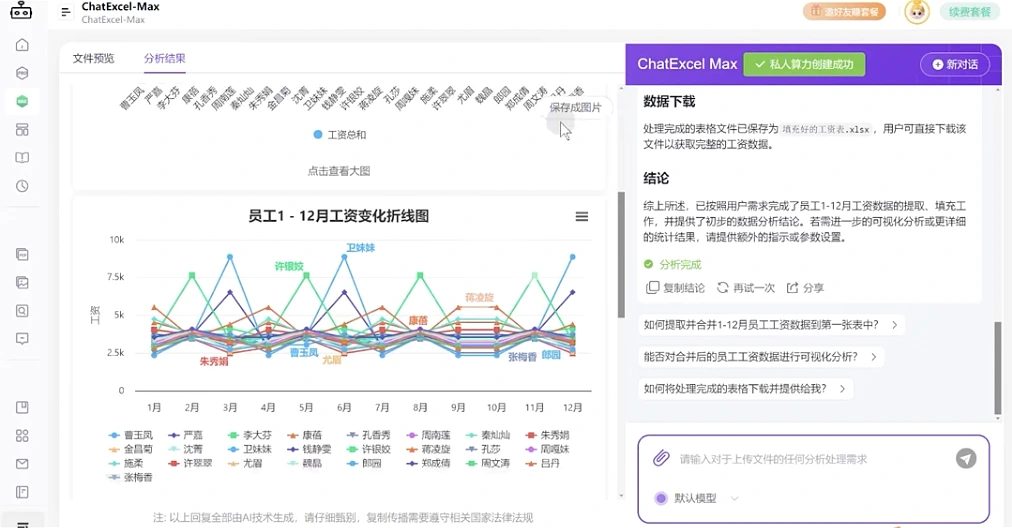This screenshot has width=1012, height=528.
Task: Open the notes panel sidebar icon
Action: [22, 492]
